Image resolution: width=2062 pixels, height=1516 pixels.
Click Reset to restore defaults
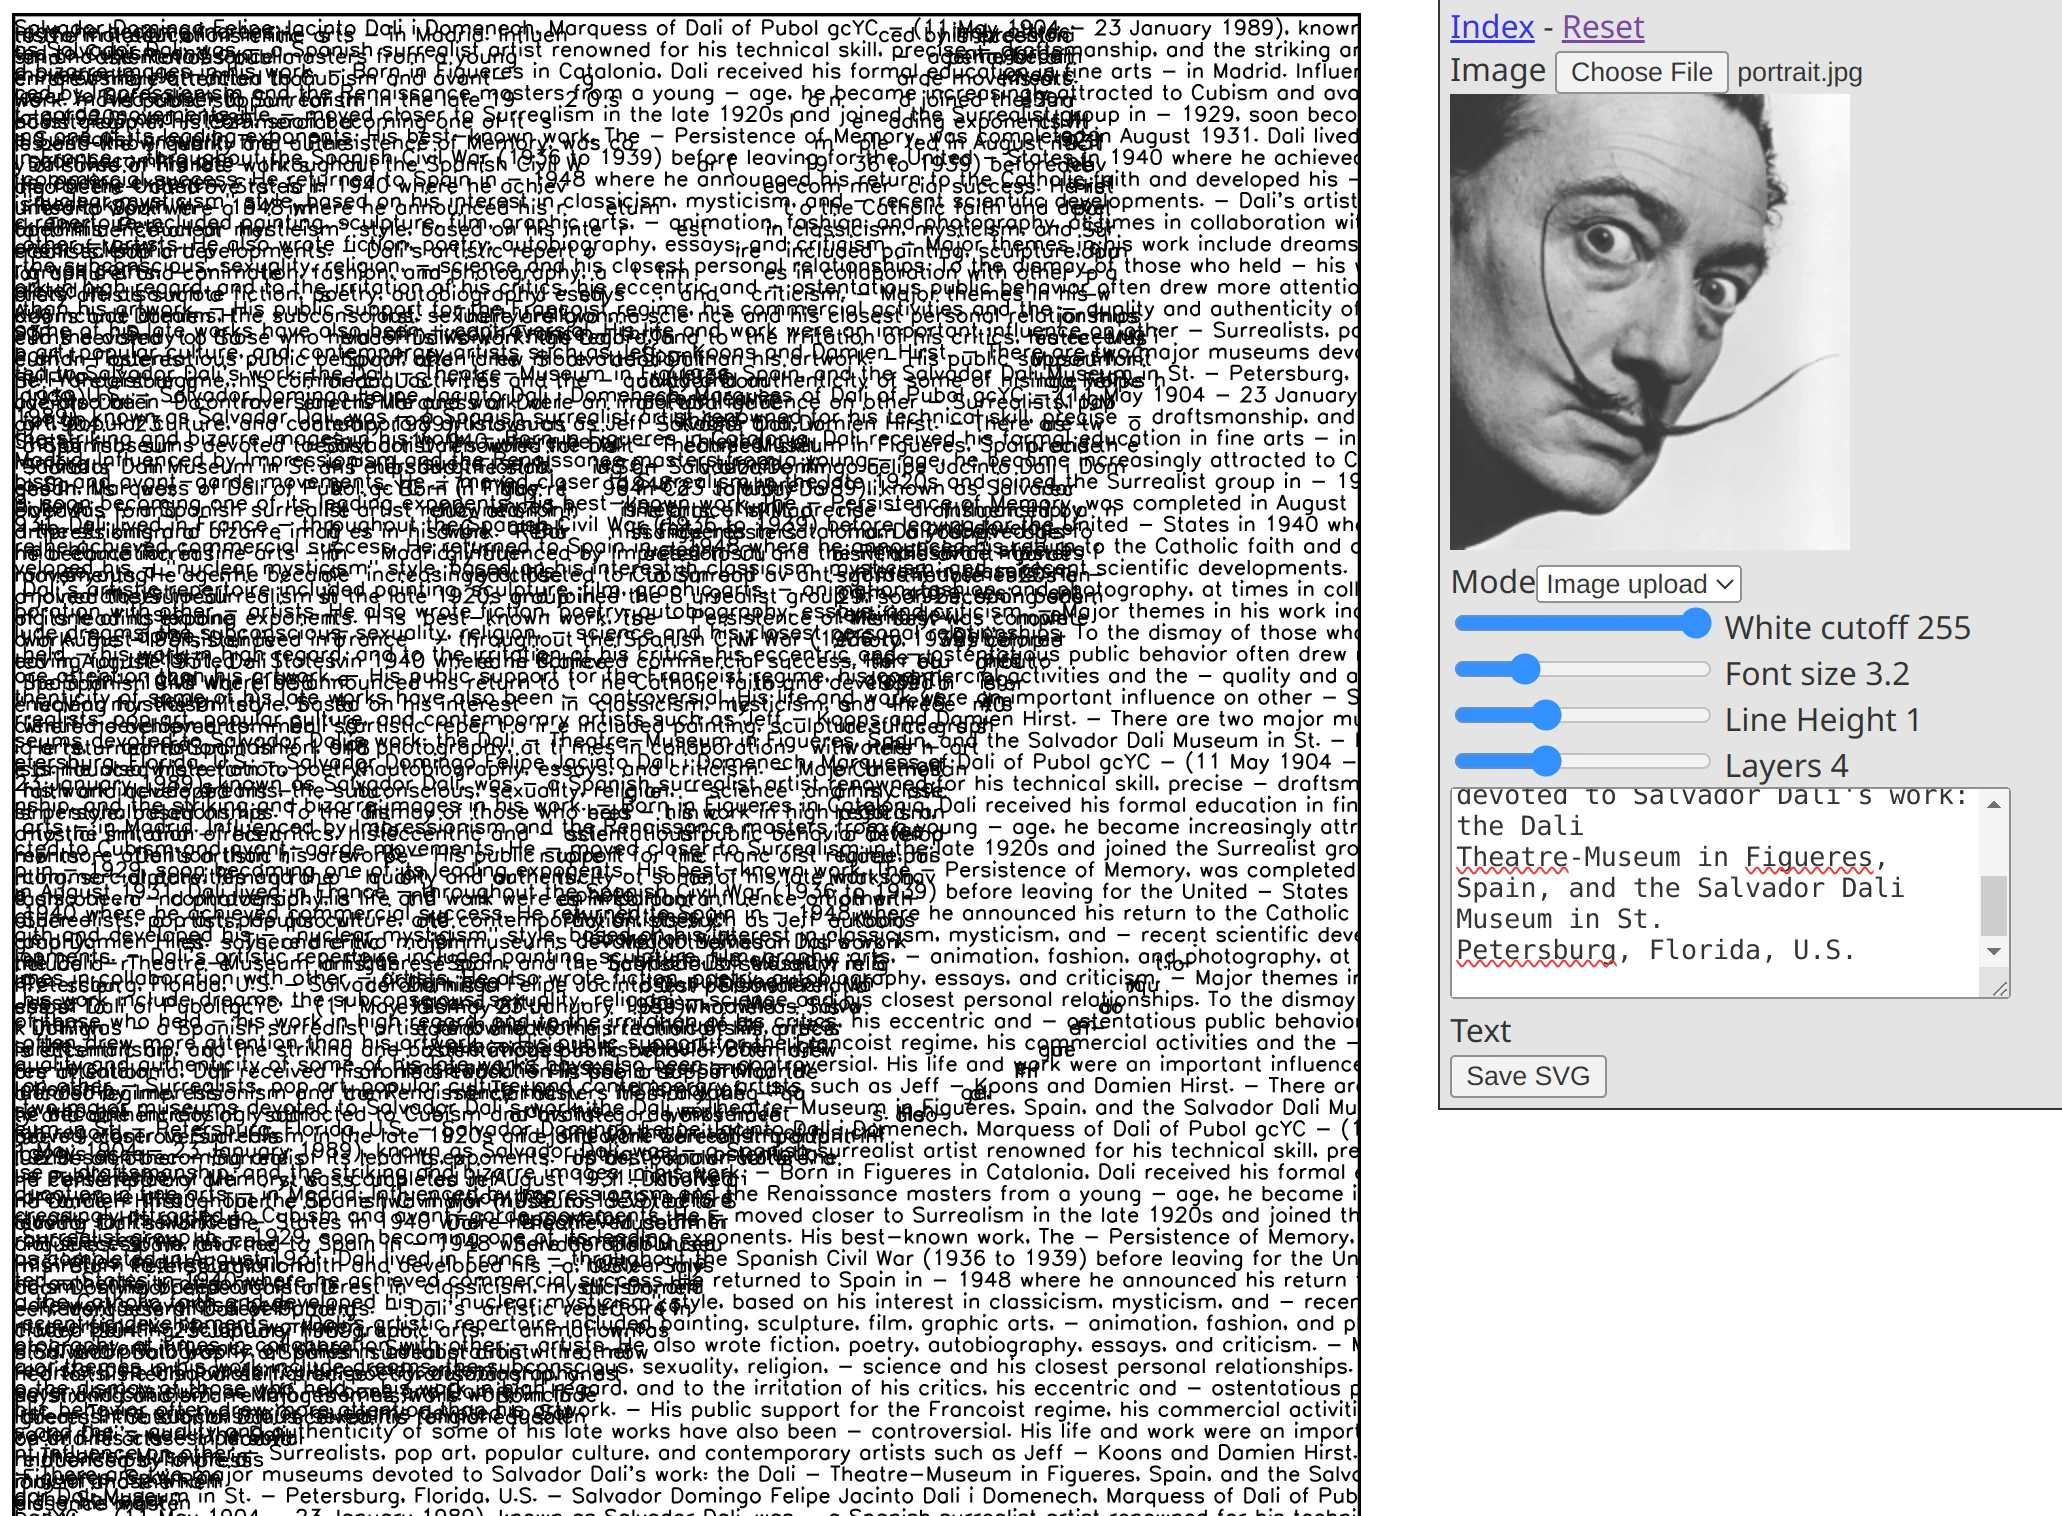pos(1601,27)
